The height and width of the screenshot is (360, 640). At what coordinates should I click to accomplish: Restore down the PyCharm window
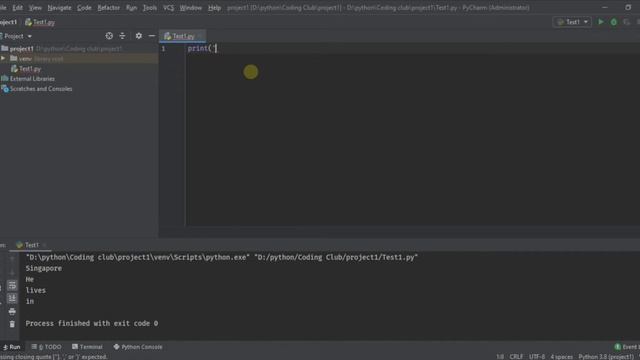tap(628, 7)
